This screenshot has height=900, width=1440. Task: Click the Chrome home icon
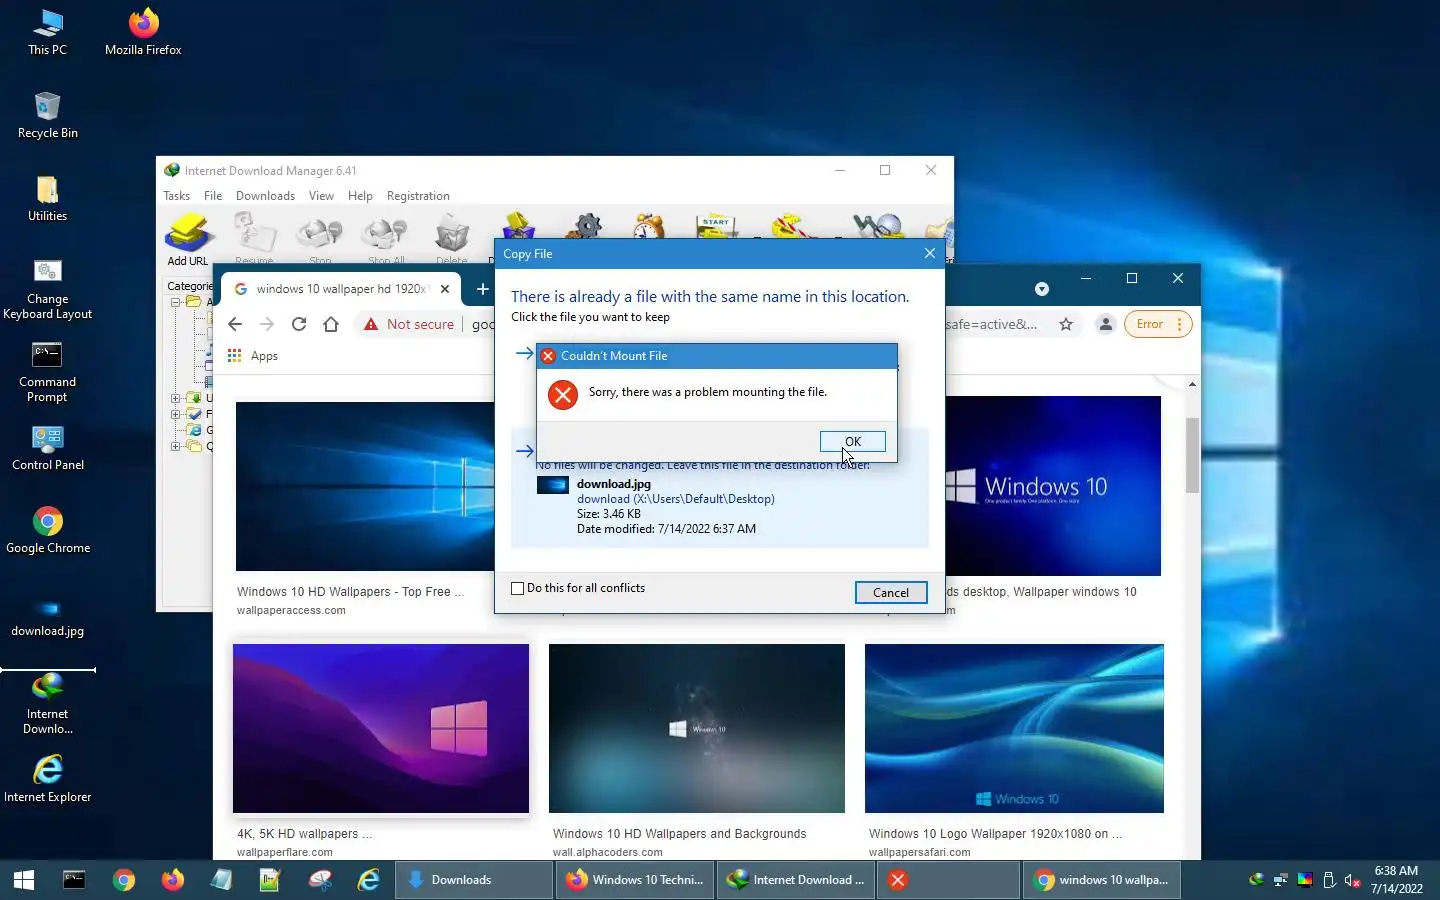pos(331,324)
